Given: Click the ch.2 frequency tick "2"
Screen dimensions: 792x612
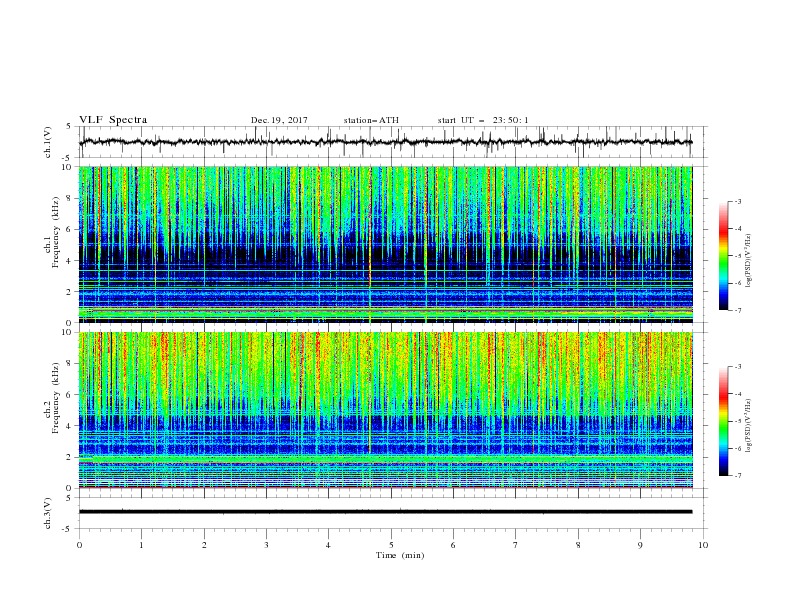Looking at the screenshot, I should click(70, 457).
